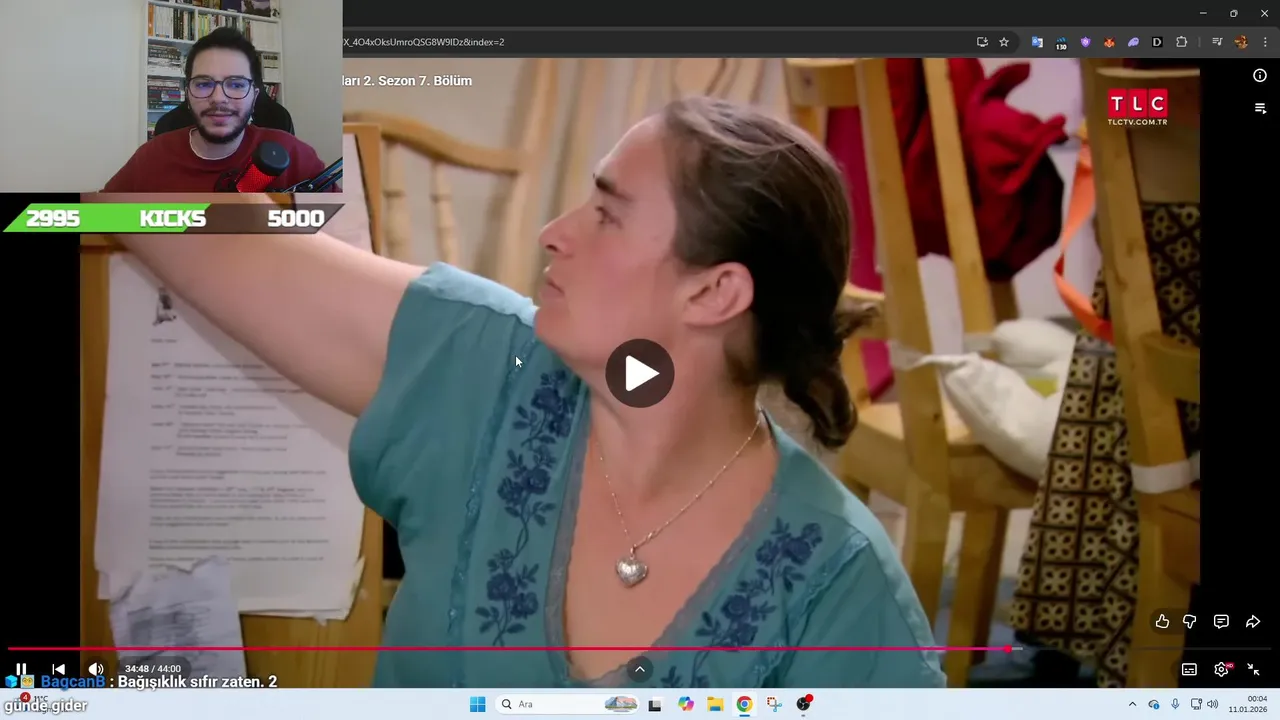Show hidden system tray icons

[x=1132, y=704]
